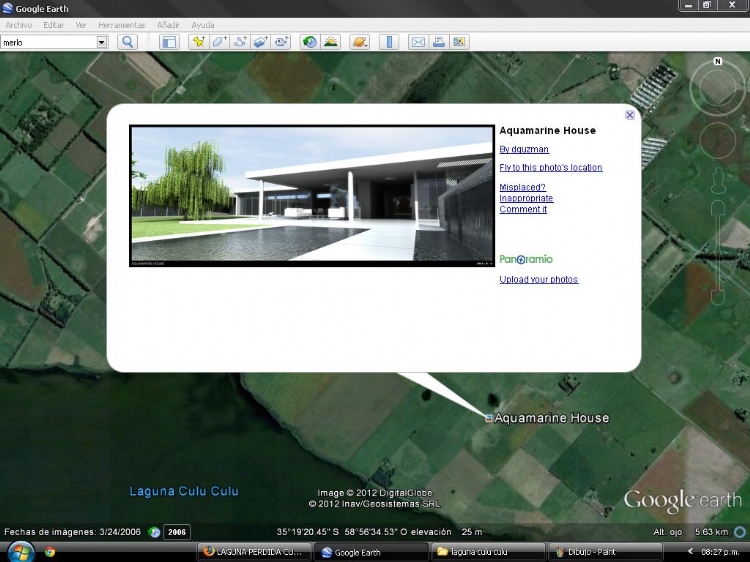Screen dimensions: 750x562
Task: Print the current view
Action: (439, 42)
